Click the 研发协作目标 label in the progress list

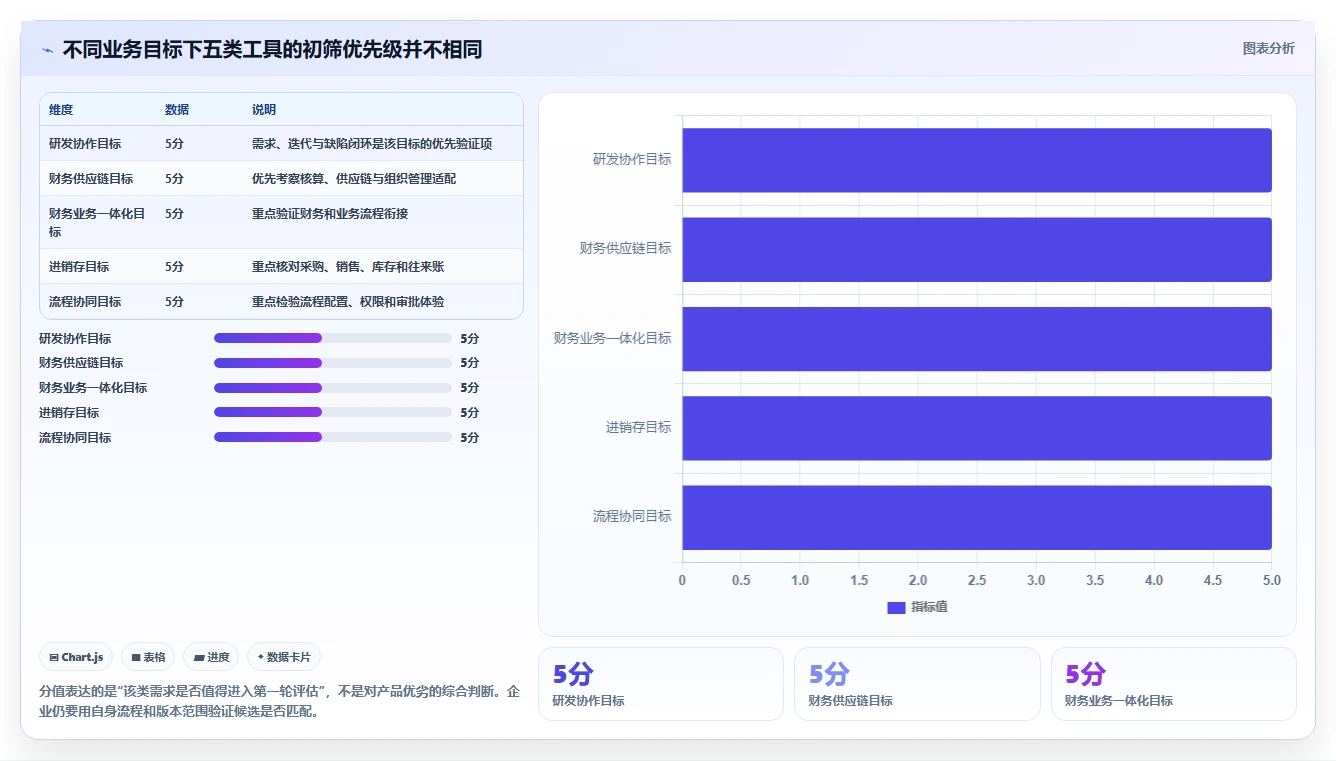tap(75, 339)
